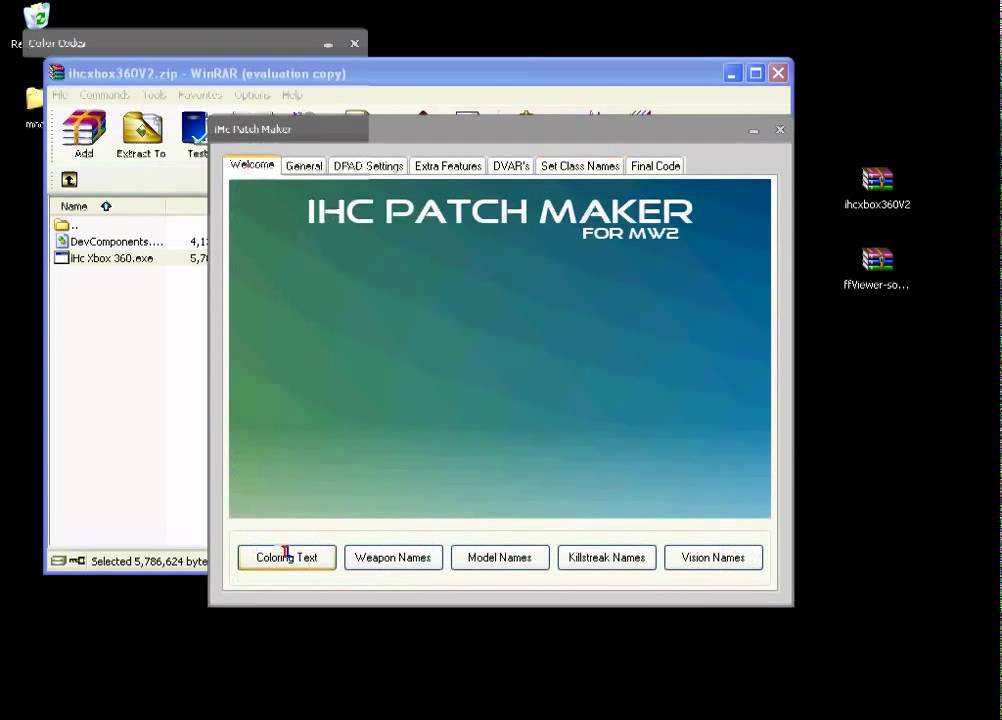
Task: Open the ffViewer-so... archive on desktop
Action: [876, 268]
